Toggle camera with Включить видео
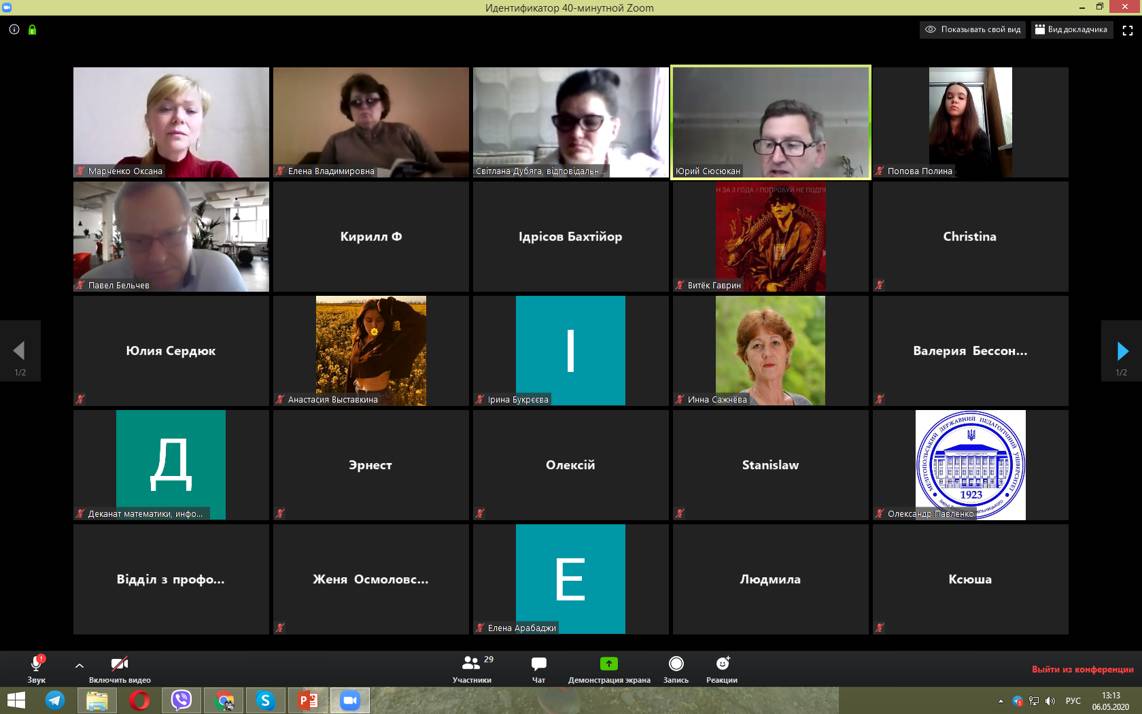The image size is (1142, 714). pos(119,668)
